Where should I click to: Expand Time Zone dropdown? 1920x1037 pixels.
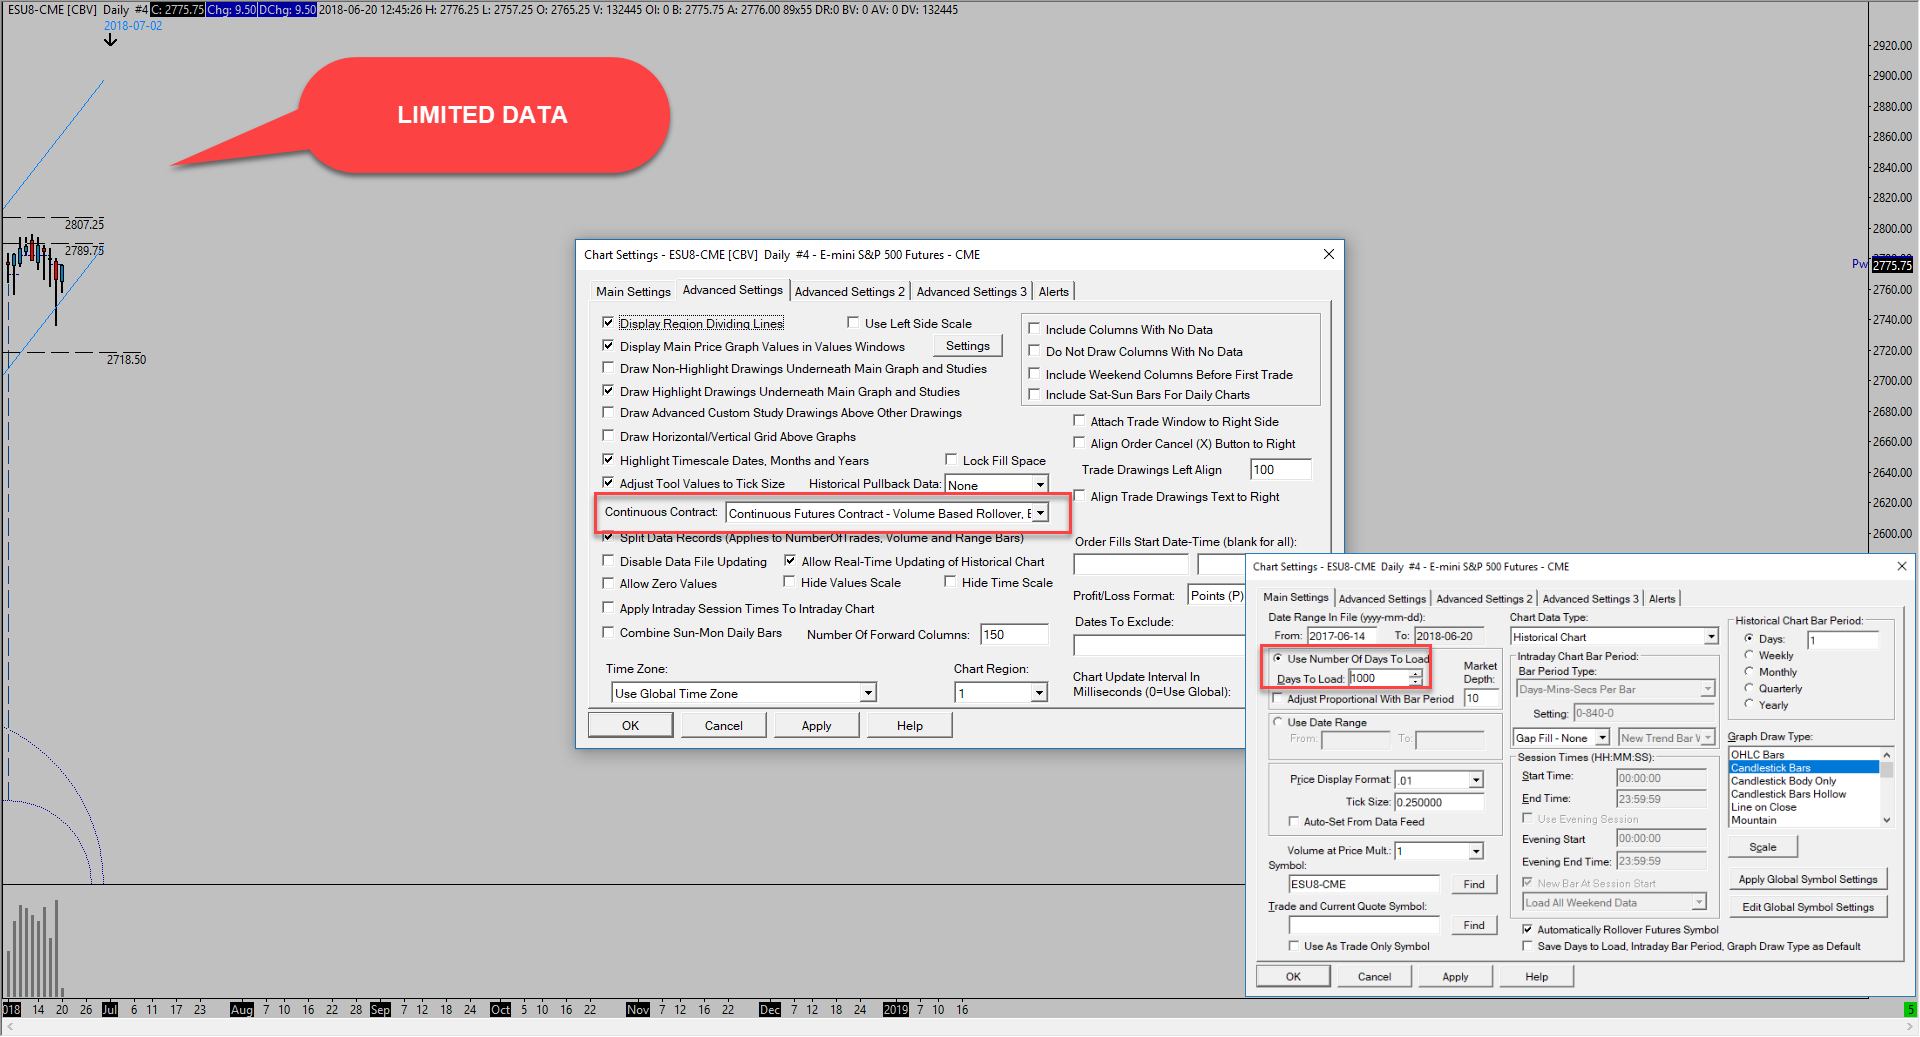coord(868,693)
